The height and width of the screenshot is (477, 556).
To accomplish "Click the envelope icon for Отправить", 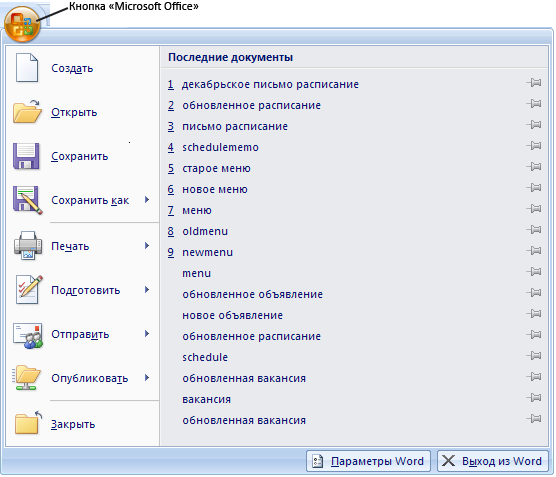I will 28,335.
